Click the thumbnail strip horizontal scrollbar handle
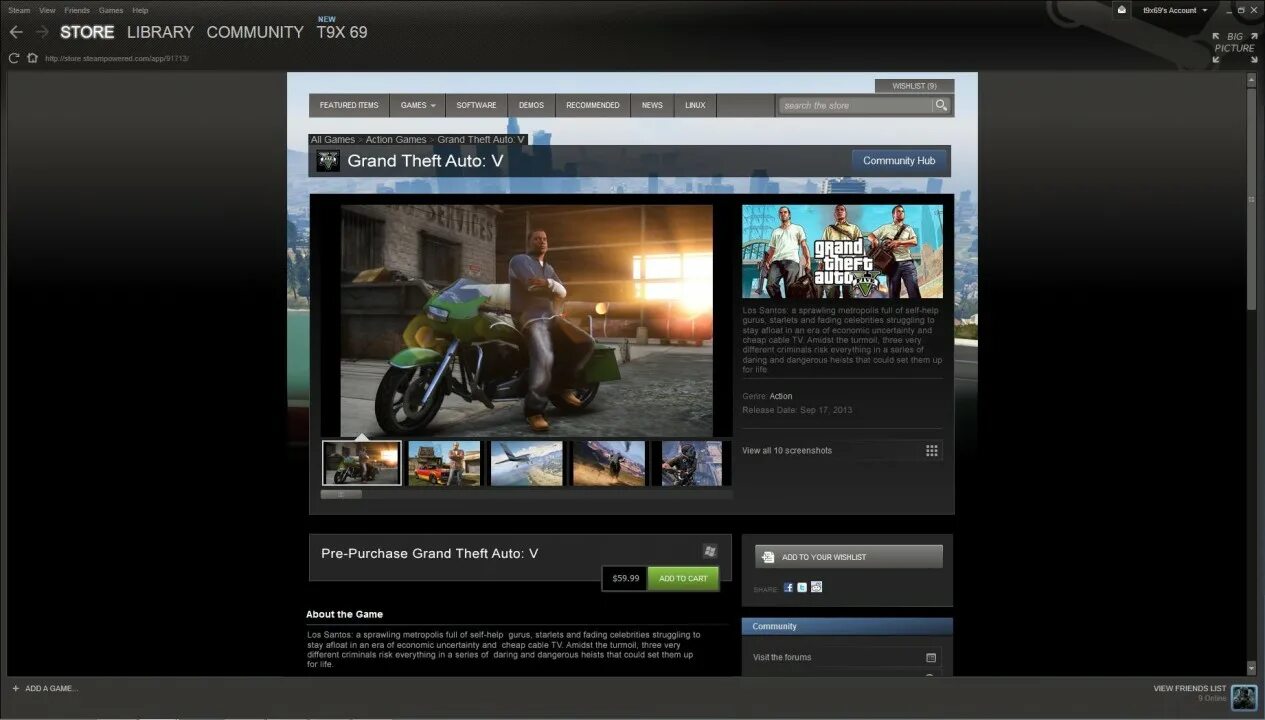1265x720 pixels. (x=341, y=494)
